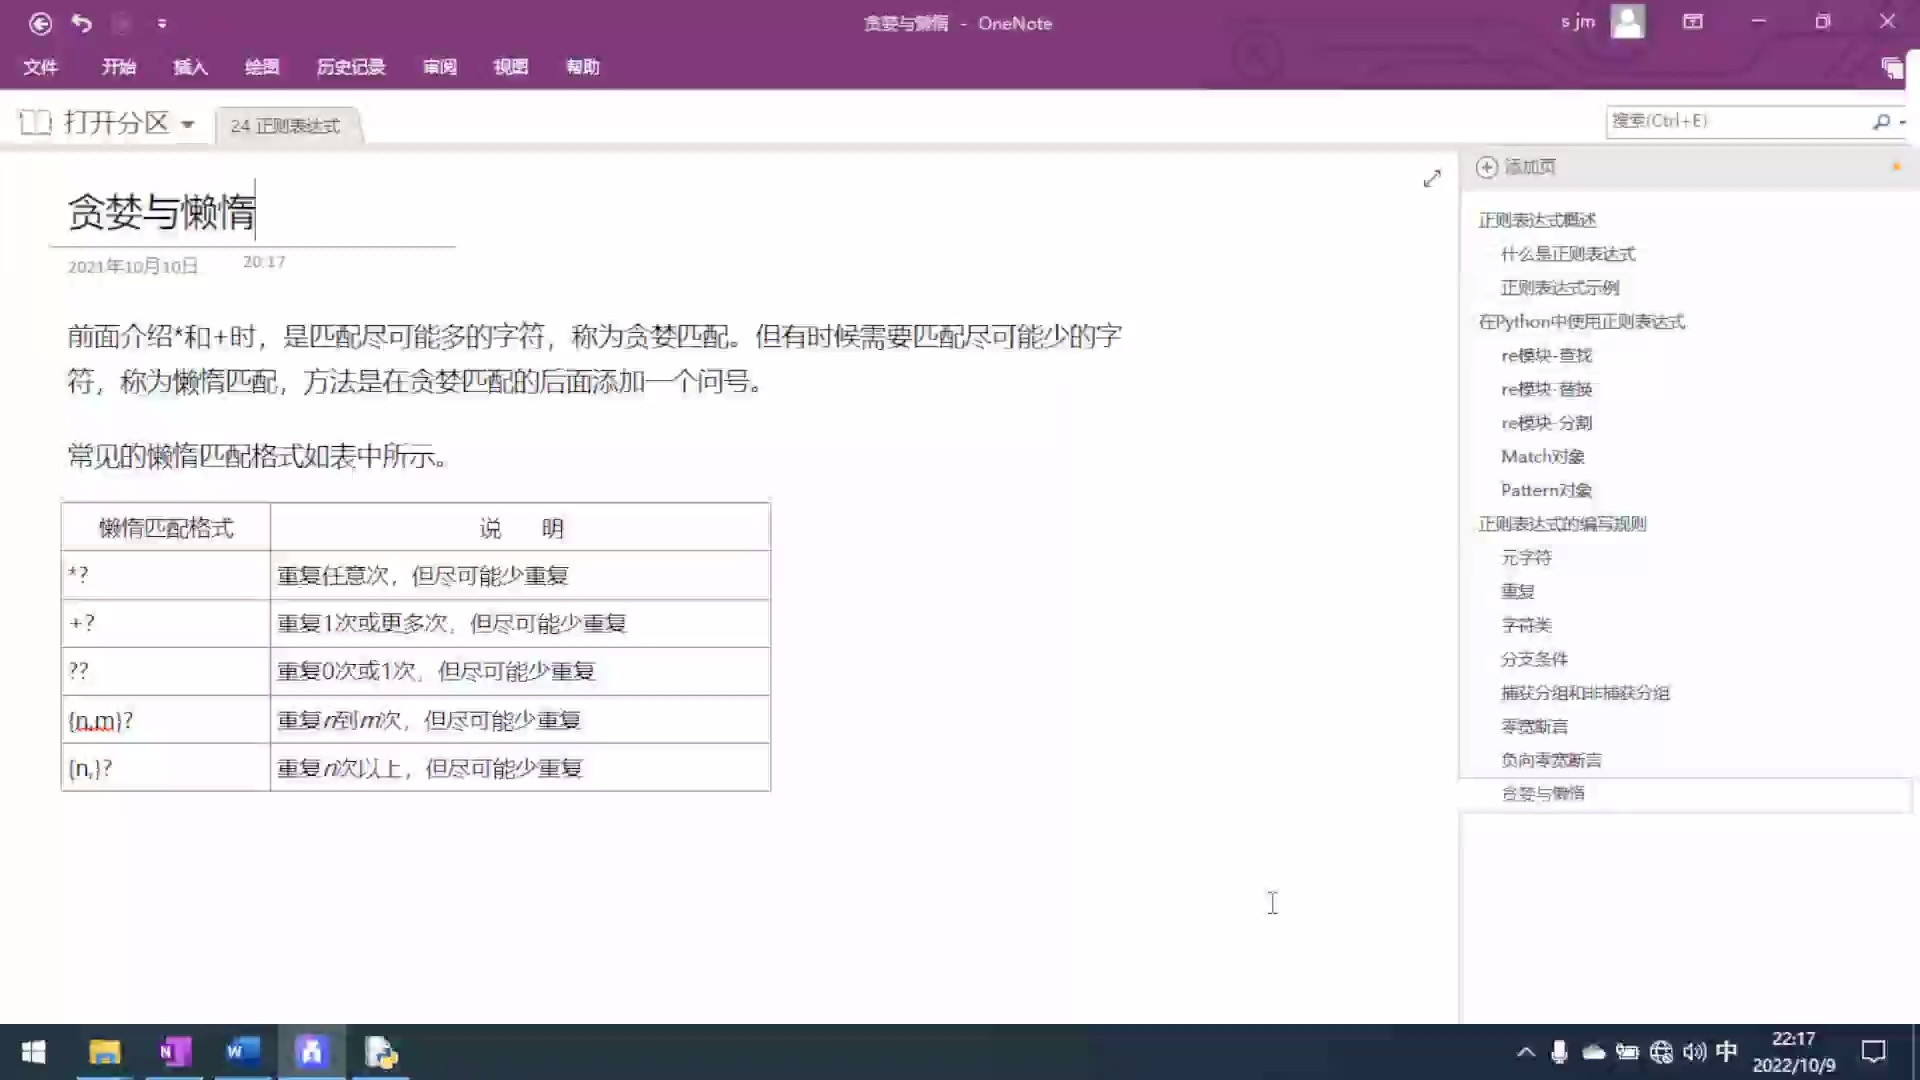Click the full-page view expand arrow on the page
The image size is (1920, 1080).
coord(1432,178)
